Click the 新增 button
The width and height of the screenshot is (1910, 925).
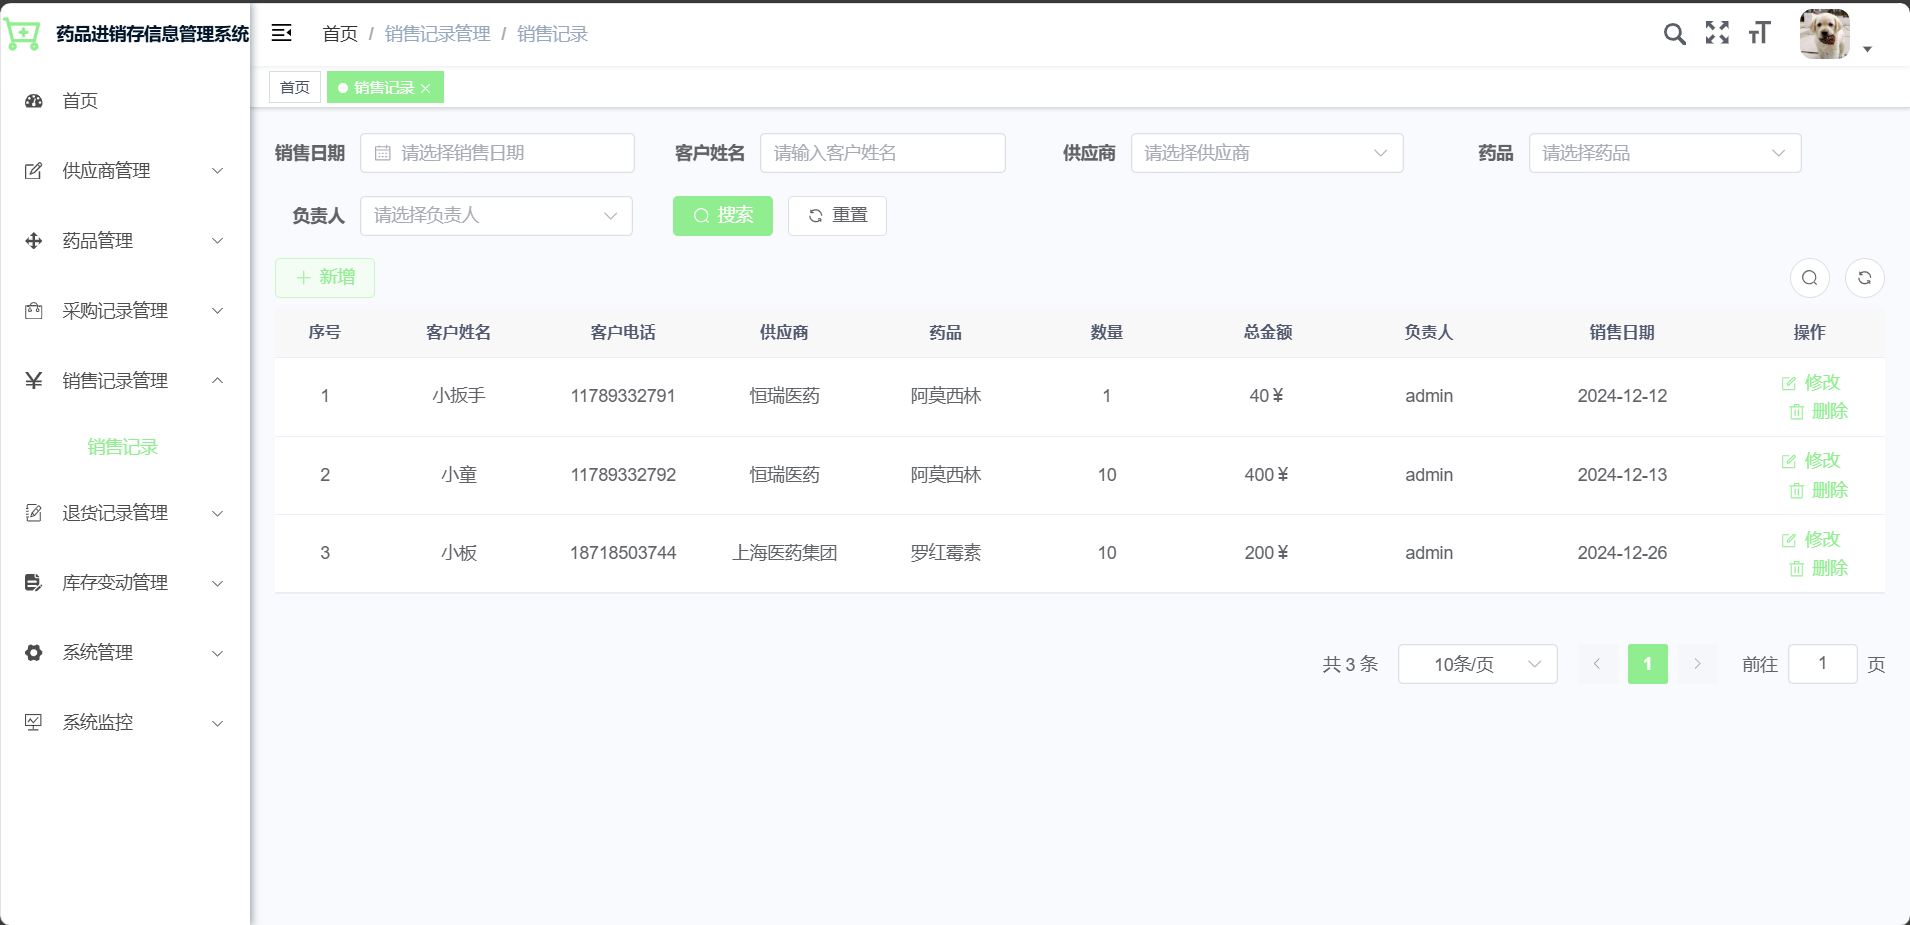coord(325,278)
